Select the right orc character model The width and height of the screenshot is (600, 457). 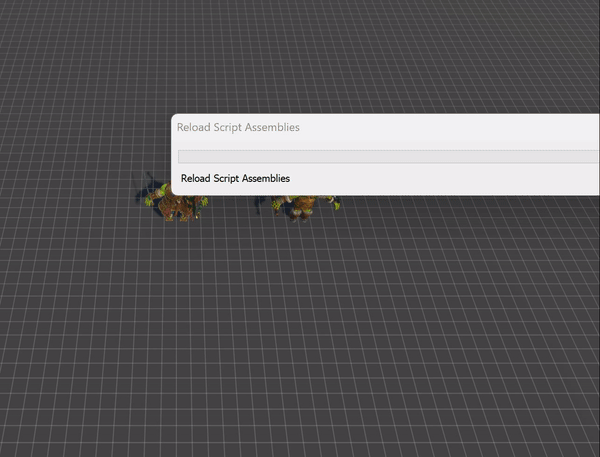pyautogui.click(x=305, y=209)
